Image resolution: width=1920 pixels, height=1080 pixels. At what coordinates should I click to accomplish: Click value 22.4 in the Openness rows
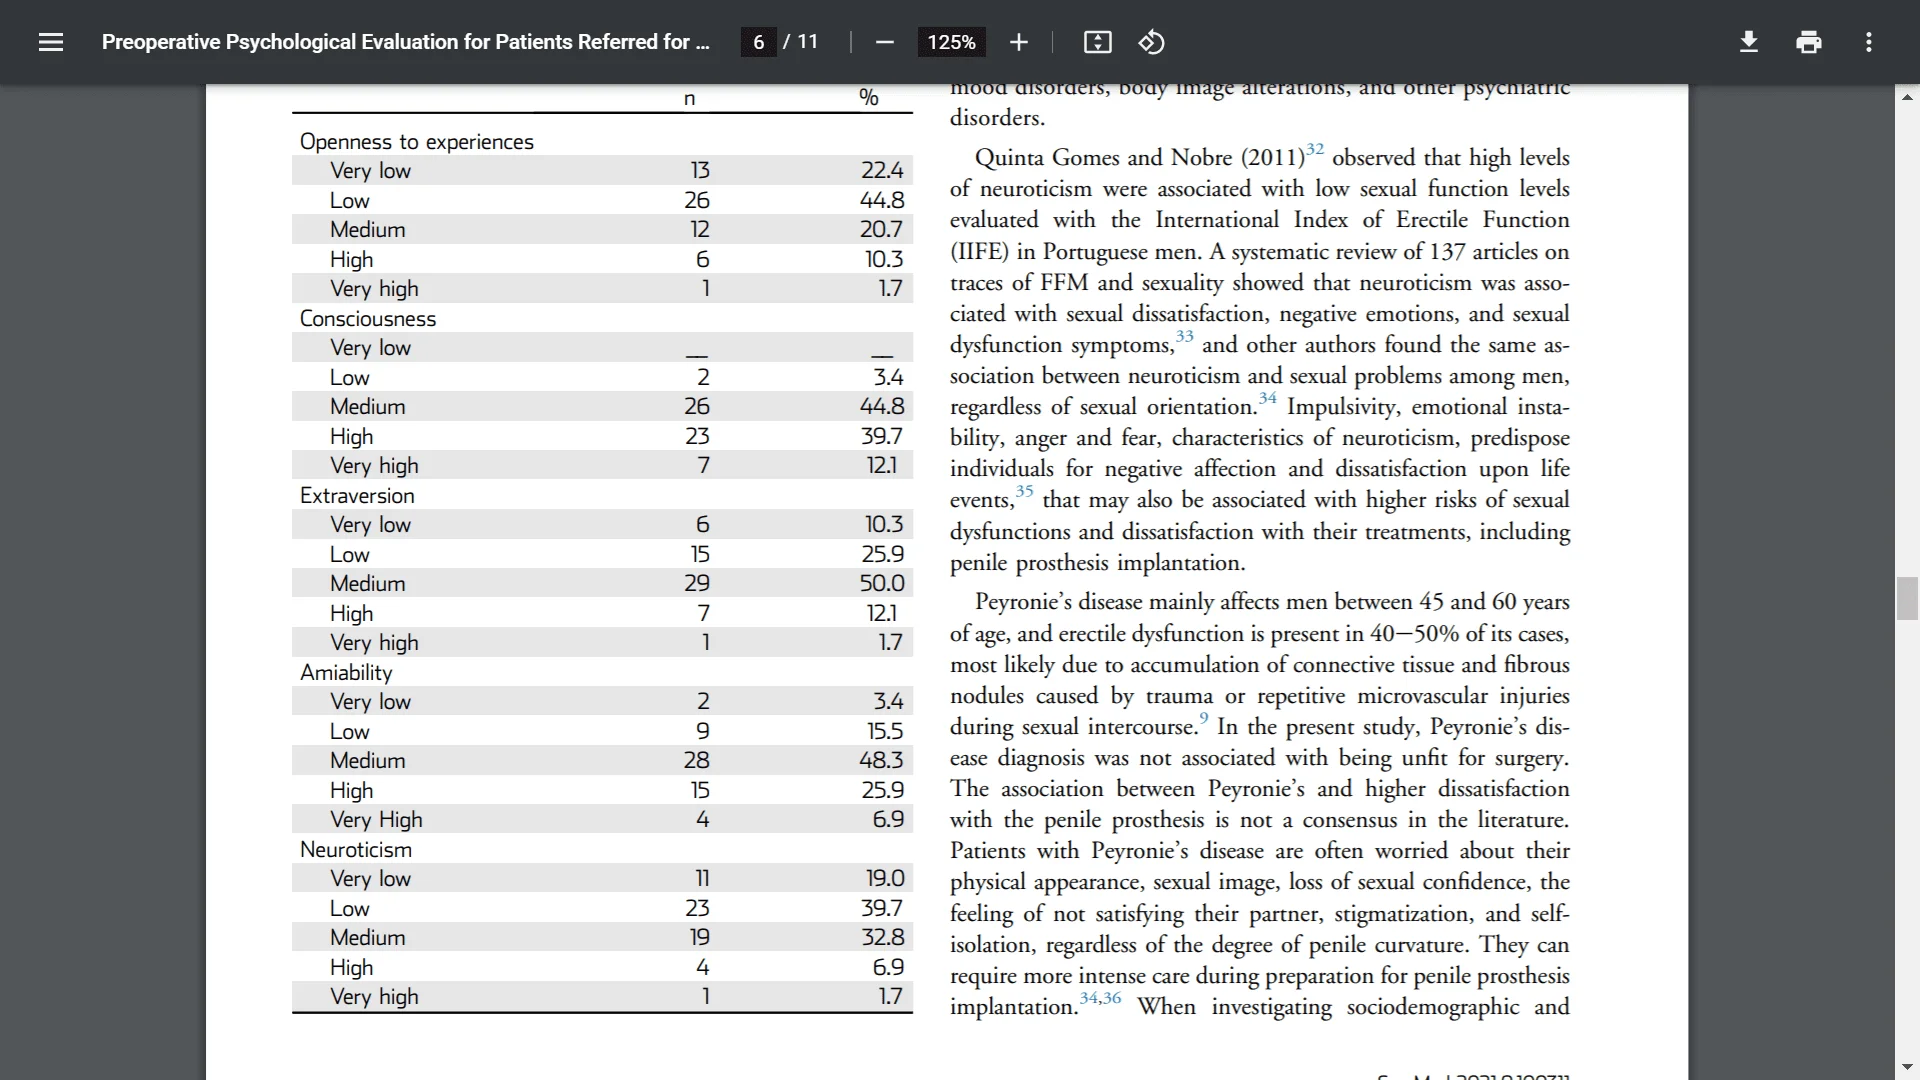(882, 171)
